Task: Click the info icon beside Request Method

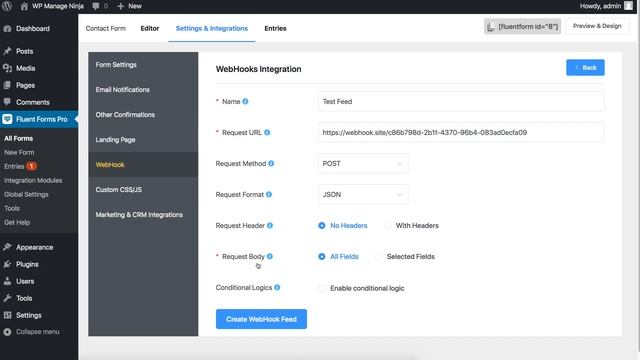Action: [x=271, y=163]
